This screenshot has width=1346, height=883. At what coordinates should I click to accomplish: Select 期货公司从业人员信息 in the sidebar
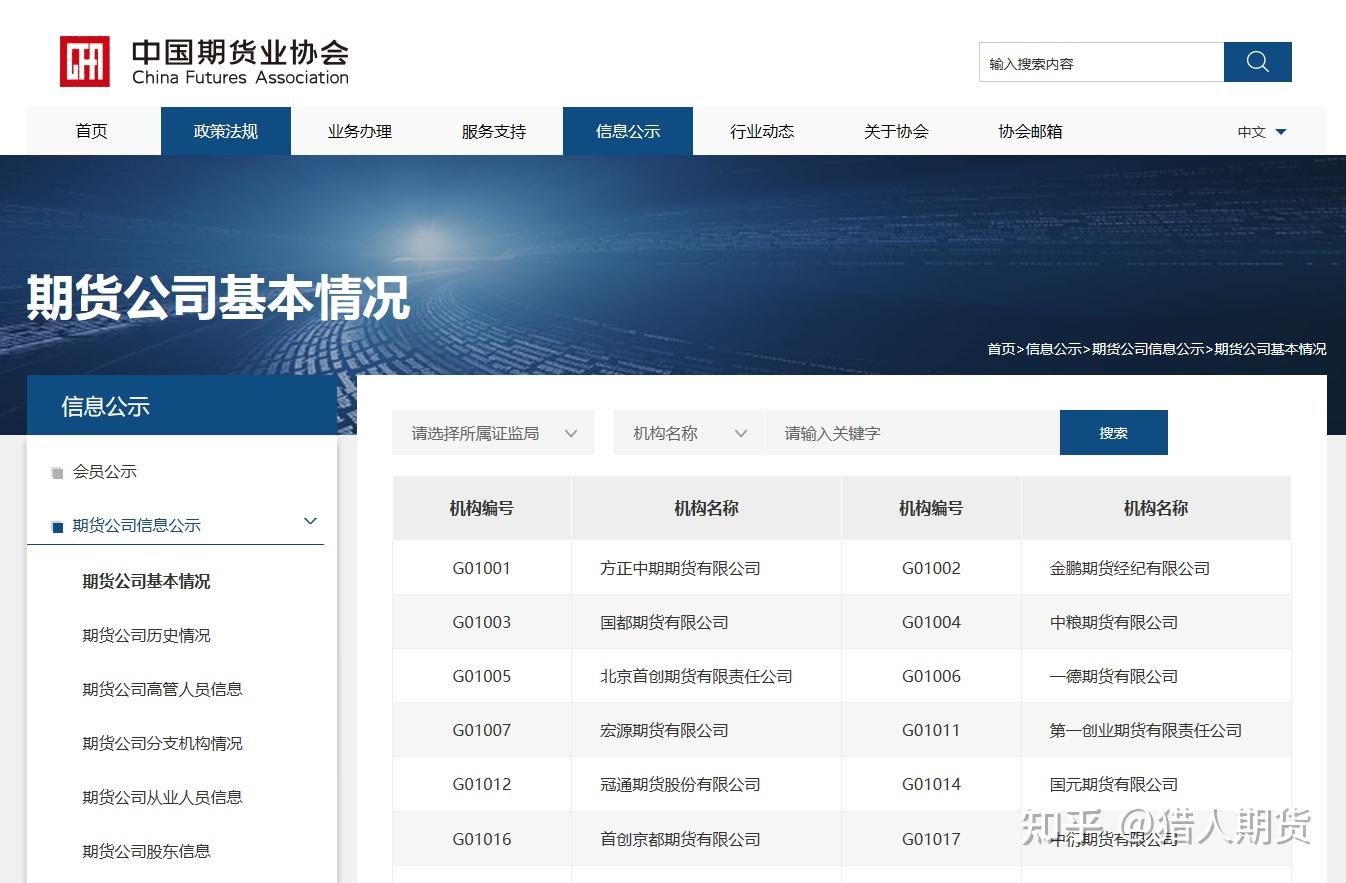coord(162,797)
